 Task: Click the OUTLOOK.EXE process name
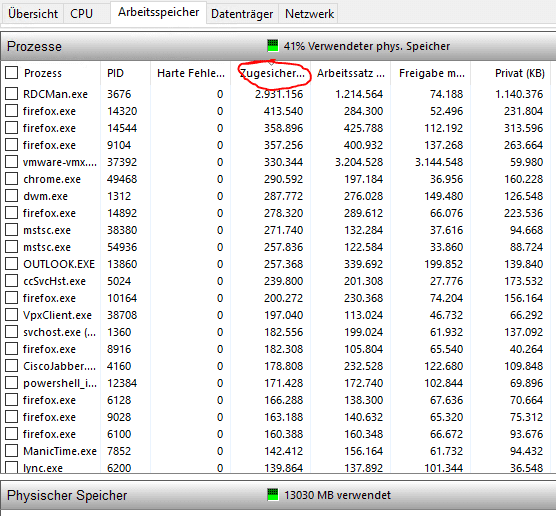point(59,264)
